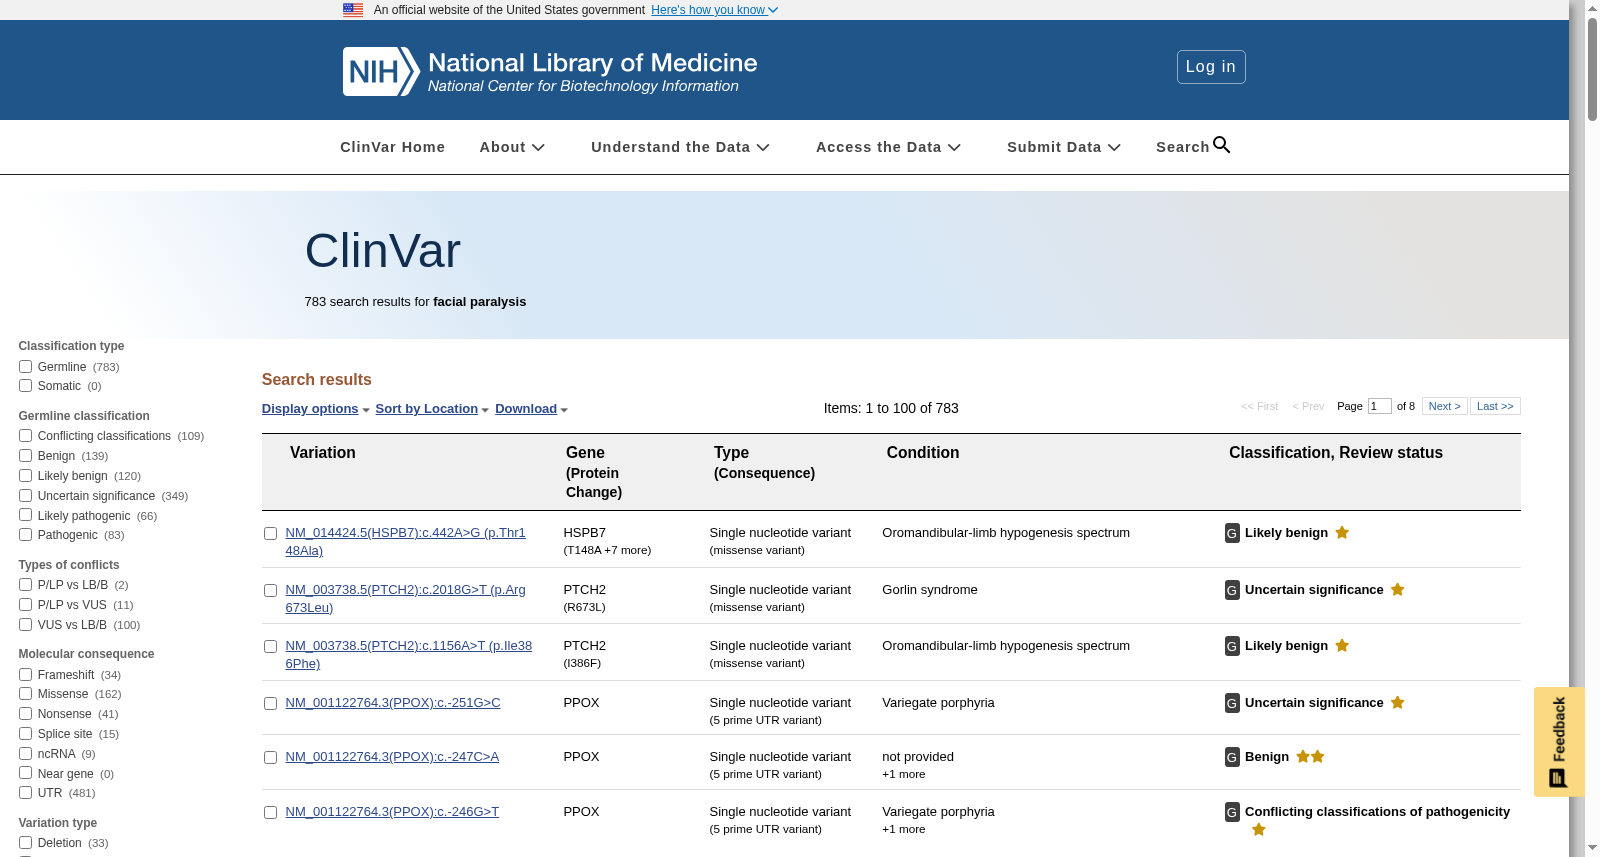Click the G badge for PTCH2 I386F row
The height and width of the screenshot is (857, 1600).
click(1232, 646)
